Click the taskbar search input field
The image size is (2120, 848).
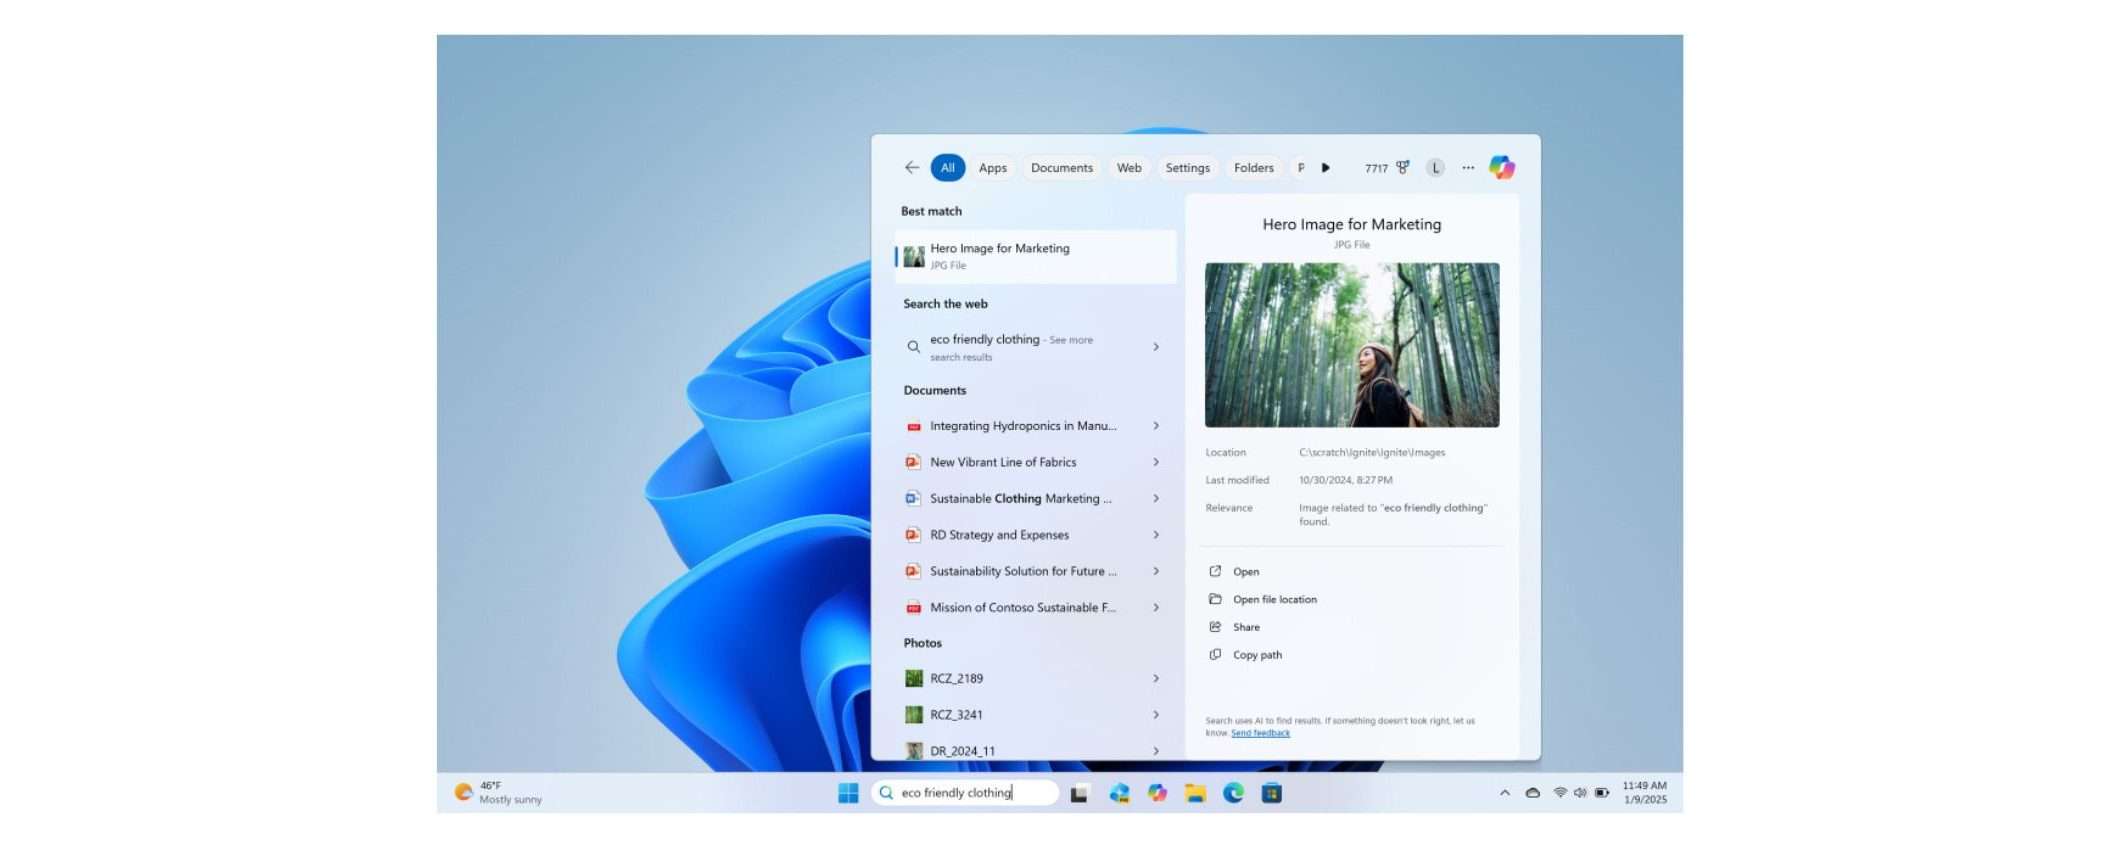pos(965,793)
